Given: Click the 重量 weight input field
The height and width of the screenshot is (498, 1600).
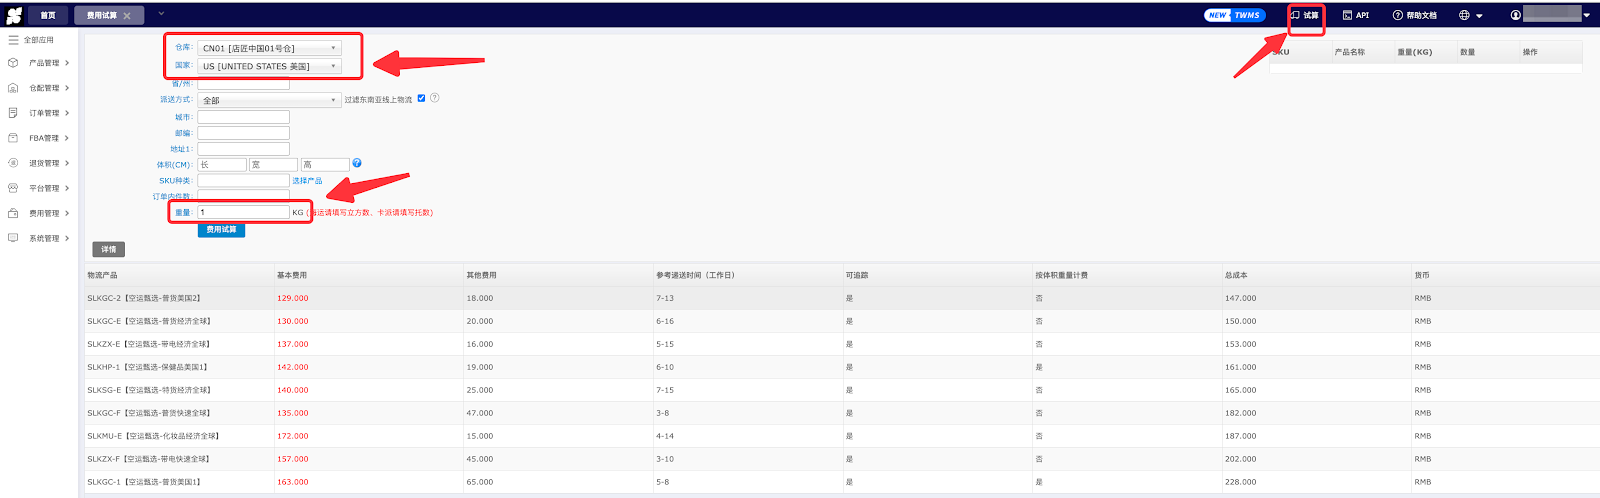Looking at the screenshot, I should coord(243,212).
